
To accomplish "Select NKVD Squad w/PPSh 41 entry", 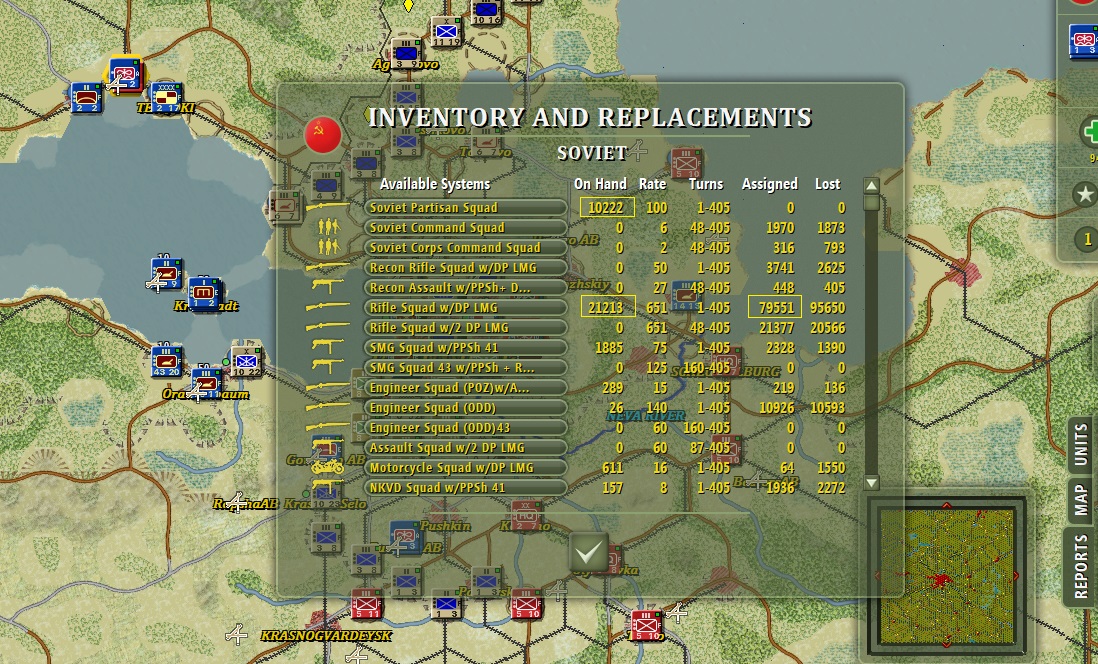I will 466,487.
